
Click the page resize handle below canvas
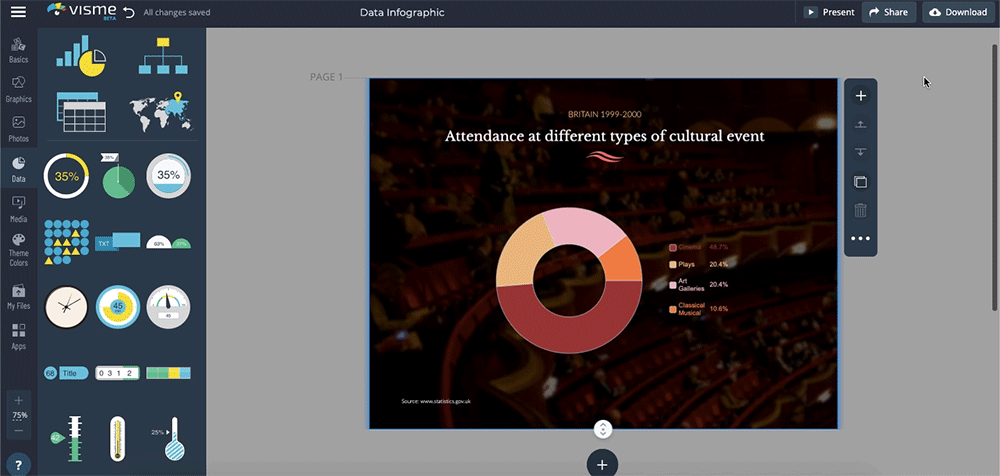(602, 429)
